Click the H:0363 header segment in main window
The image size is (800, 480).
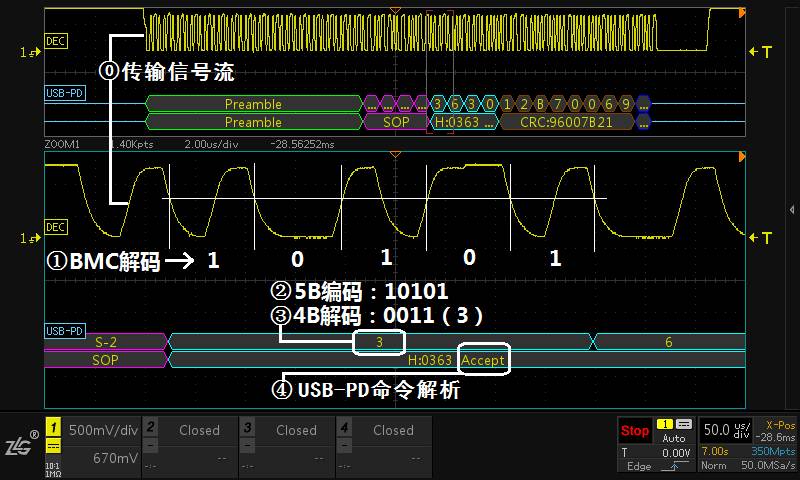[464, 122]
